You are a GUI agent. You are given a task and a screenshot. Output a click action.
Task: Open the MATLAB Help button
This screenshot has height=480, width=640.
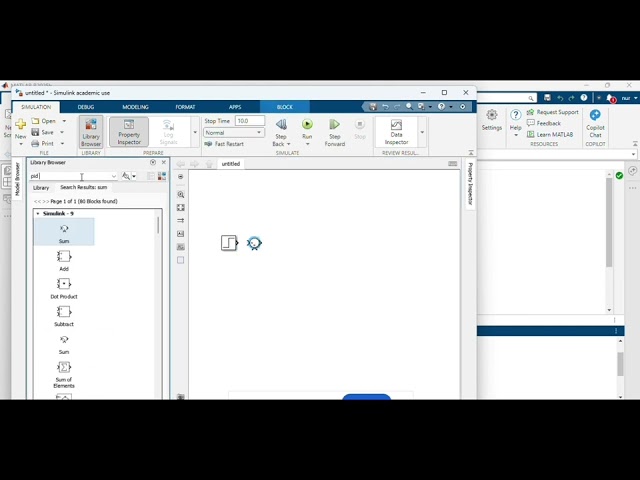(x=516, y=123)
